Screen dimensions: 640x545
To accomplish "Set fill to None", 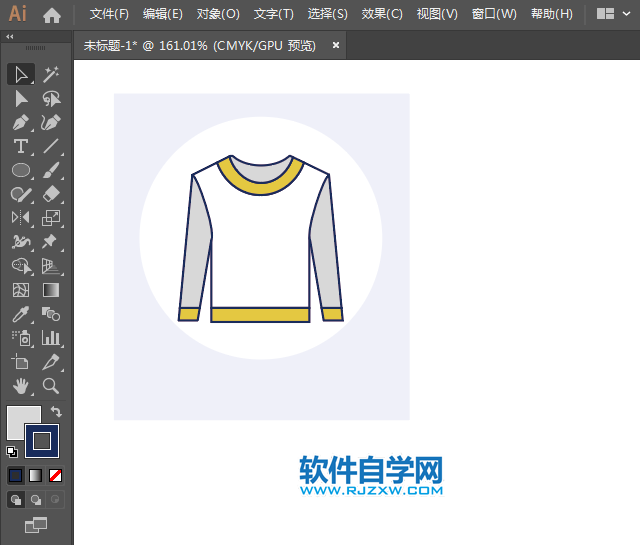I will (56, 476).
